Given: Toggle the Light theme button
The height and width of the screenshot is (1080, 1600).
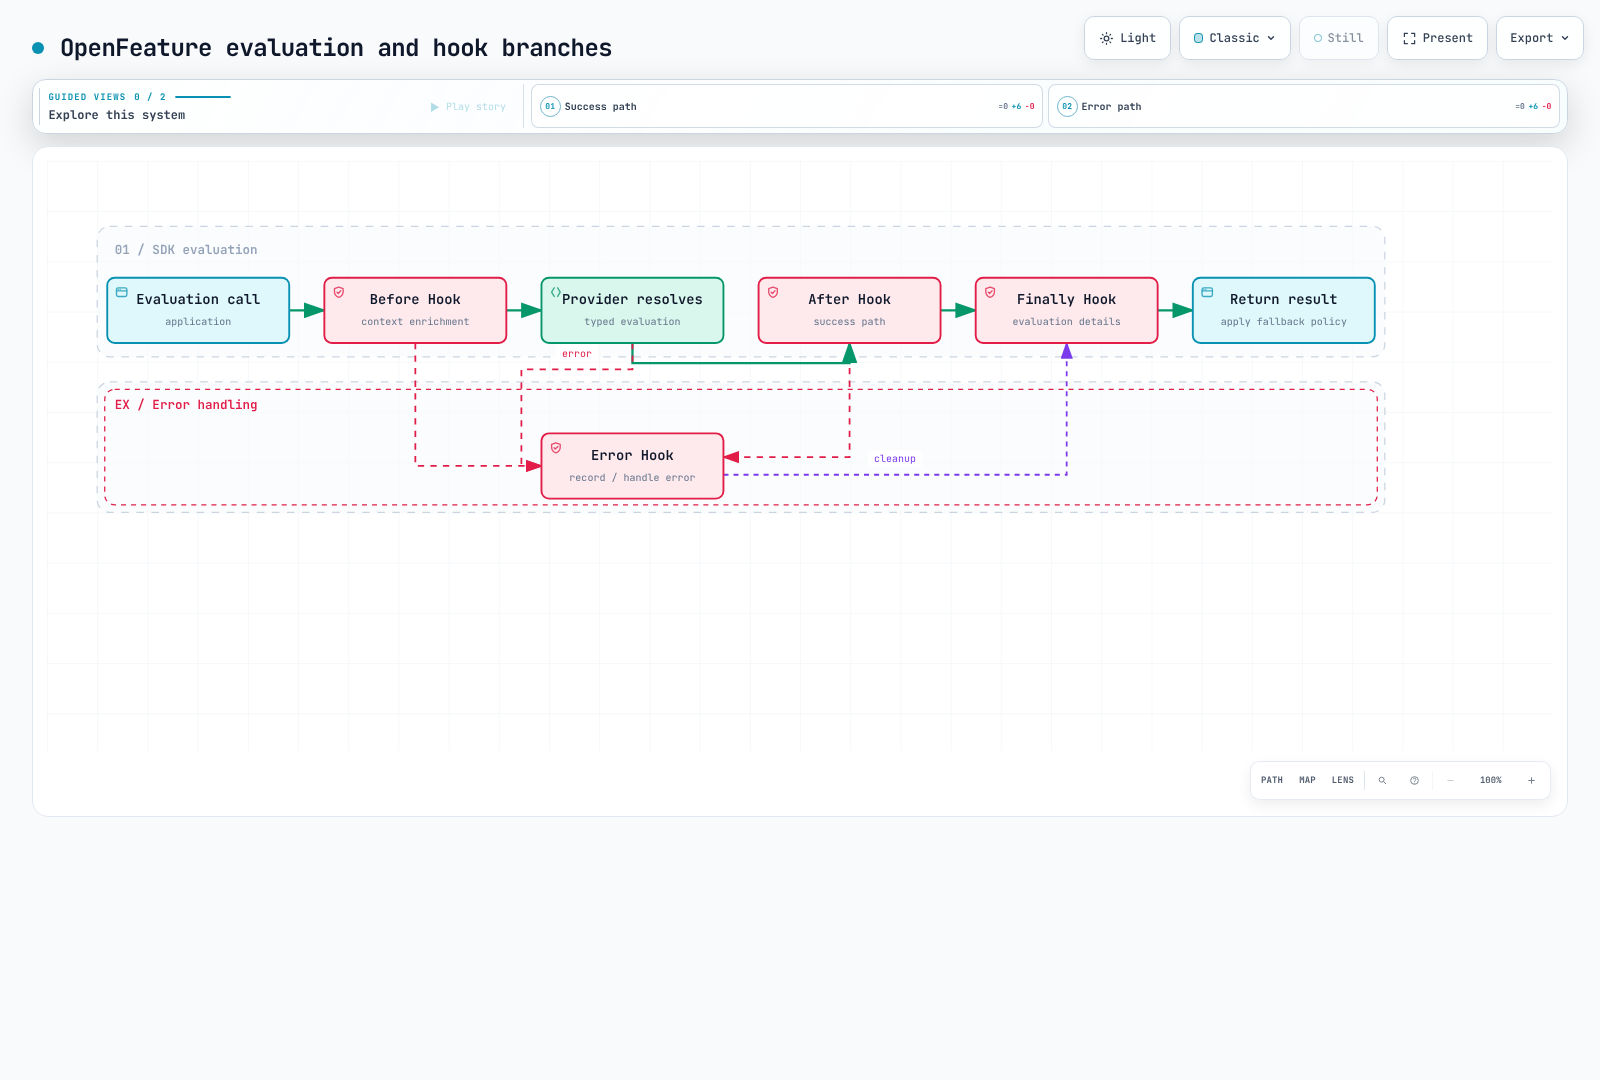Looking at the screenshot, I should click(x=1127, y=38).
